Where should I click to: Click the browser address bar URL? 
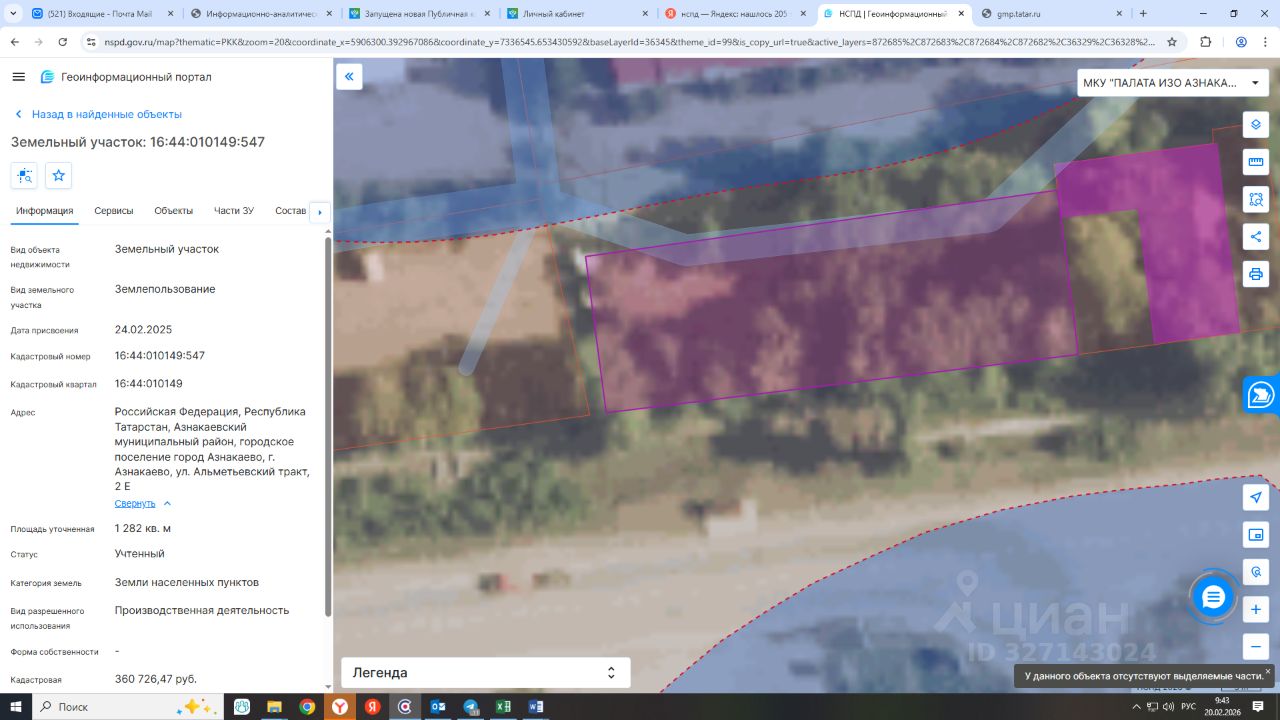(629, 42)
